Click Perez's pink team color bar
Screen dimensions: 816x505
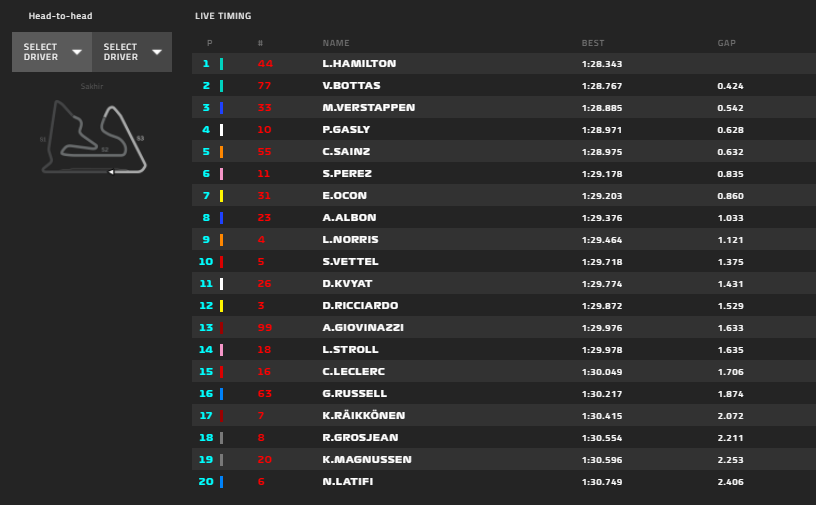[222, 174]
